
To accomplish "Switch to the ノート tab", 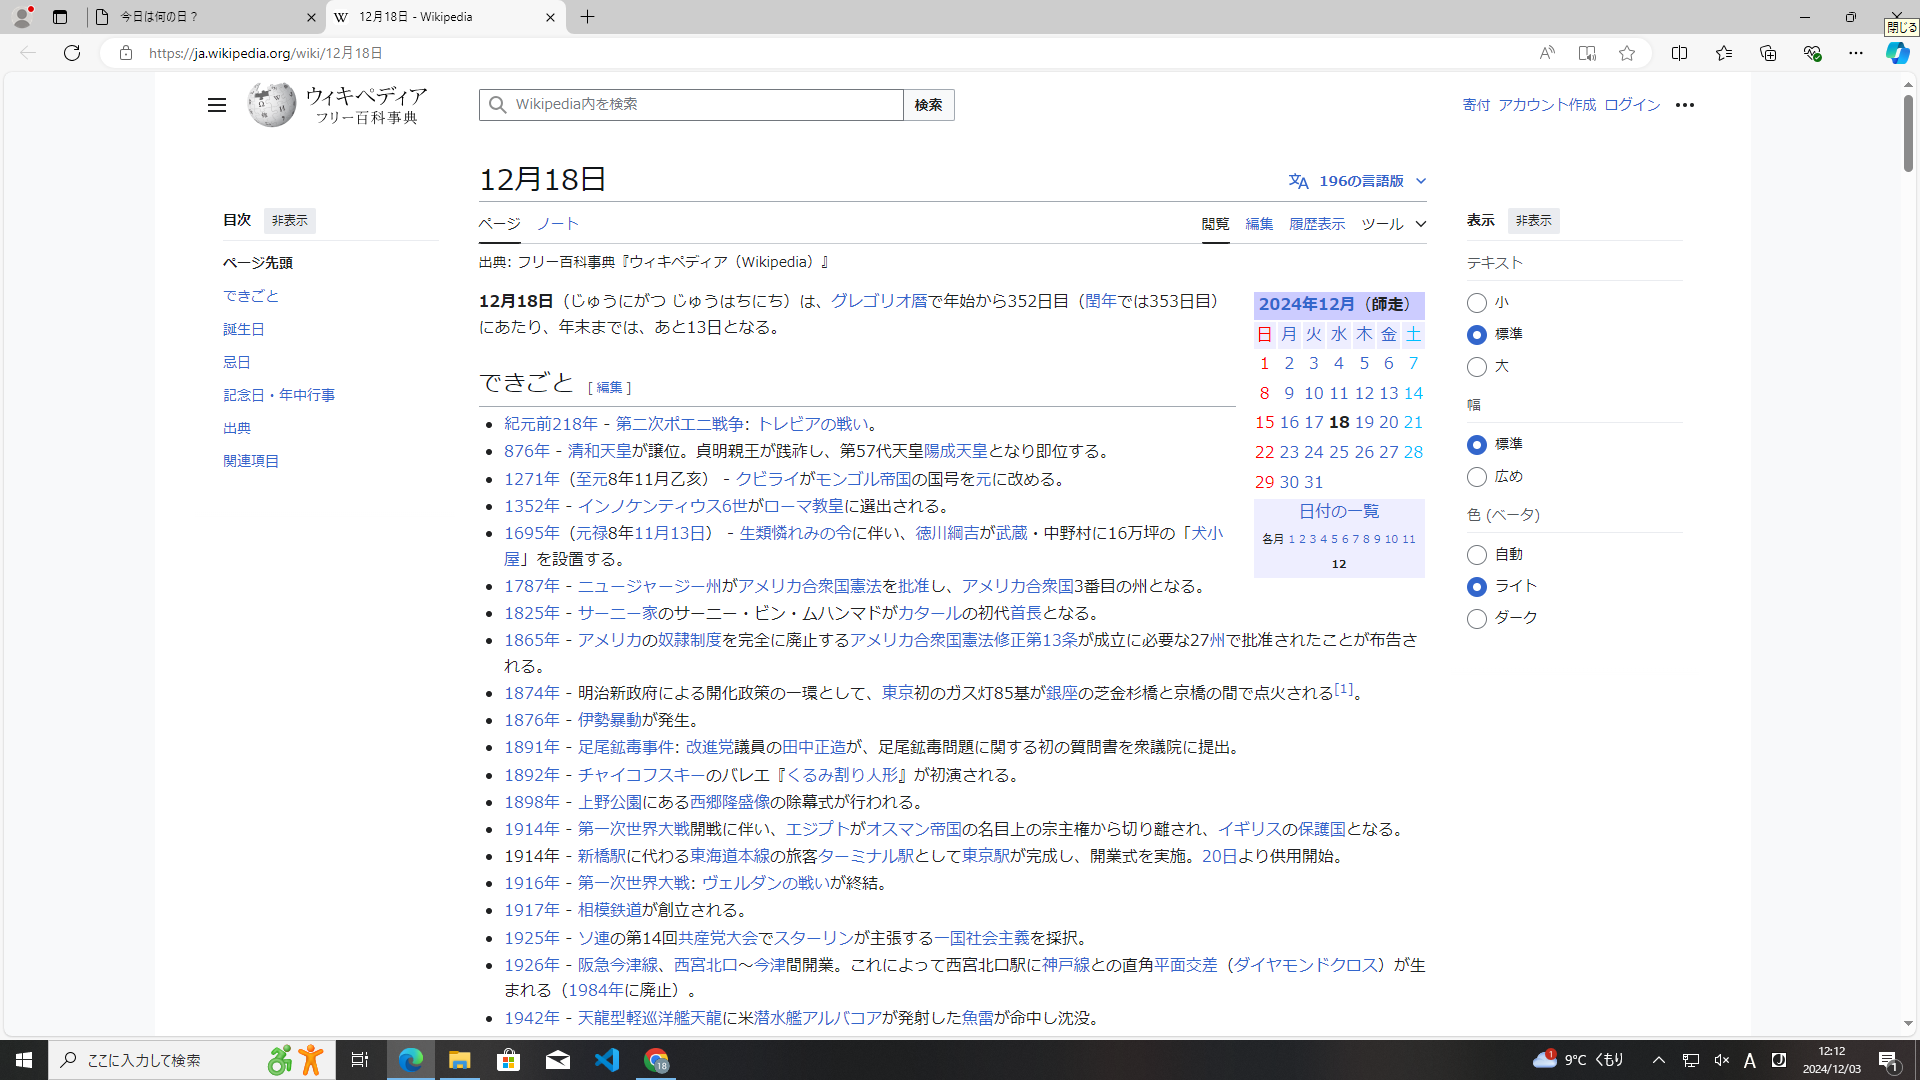I will click(558, 223).
